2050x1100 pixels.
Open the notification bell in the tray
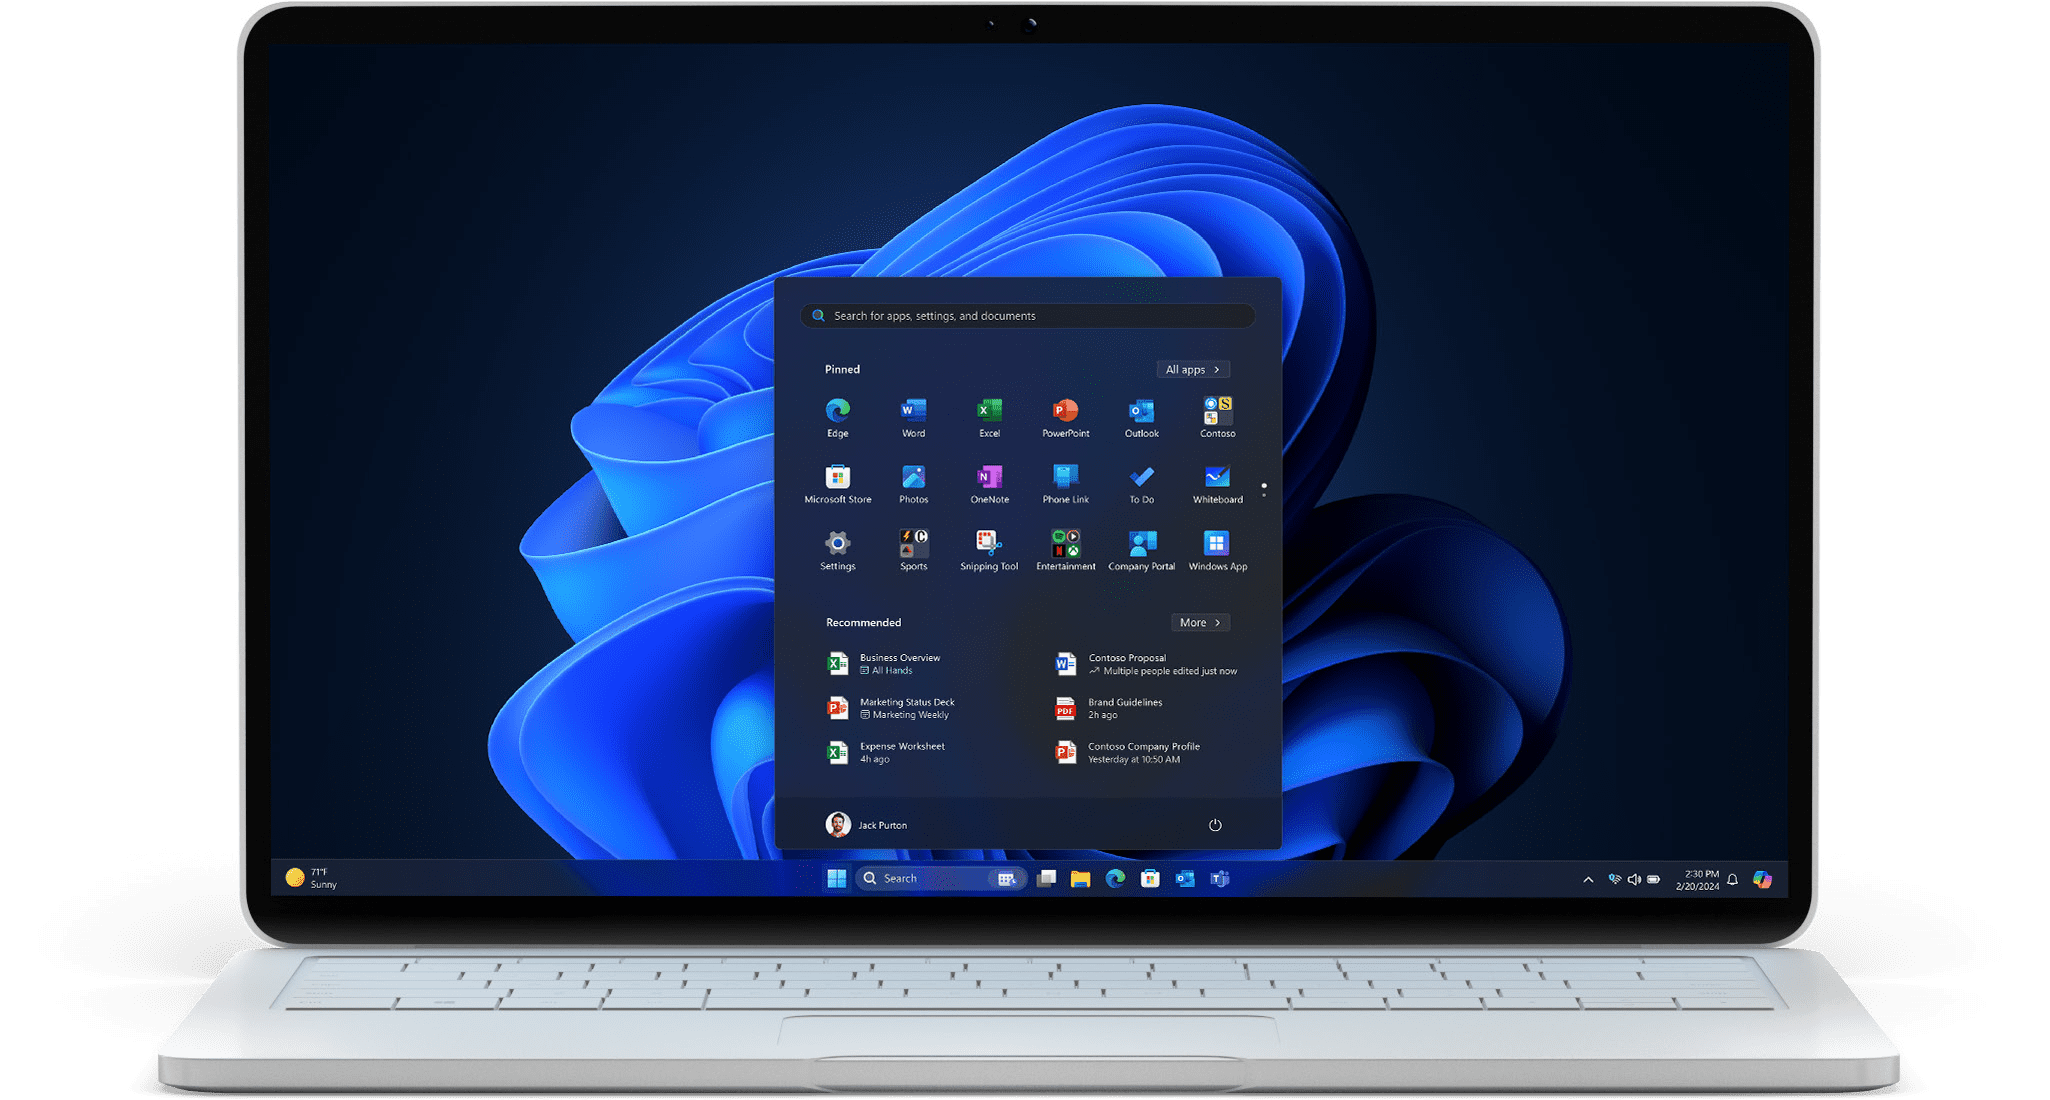1733,879
